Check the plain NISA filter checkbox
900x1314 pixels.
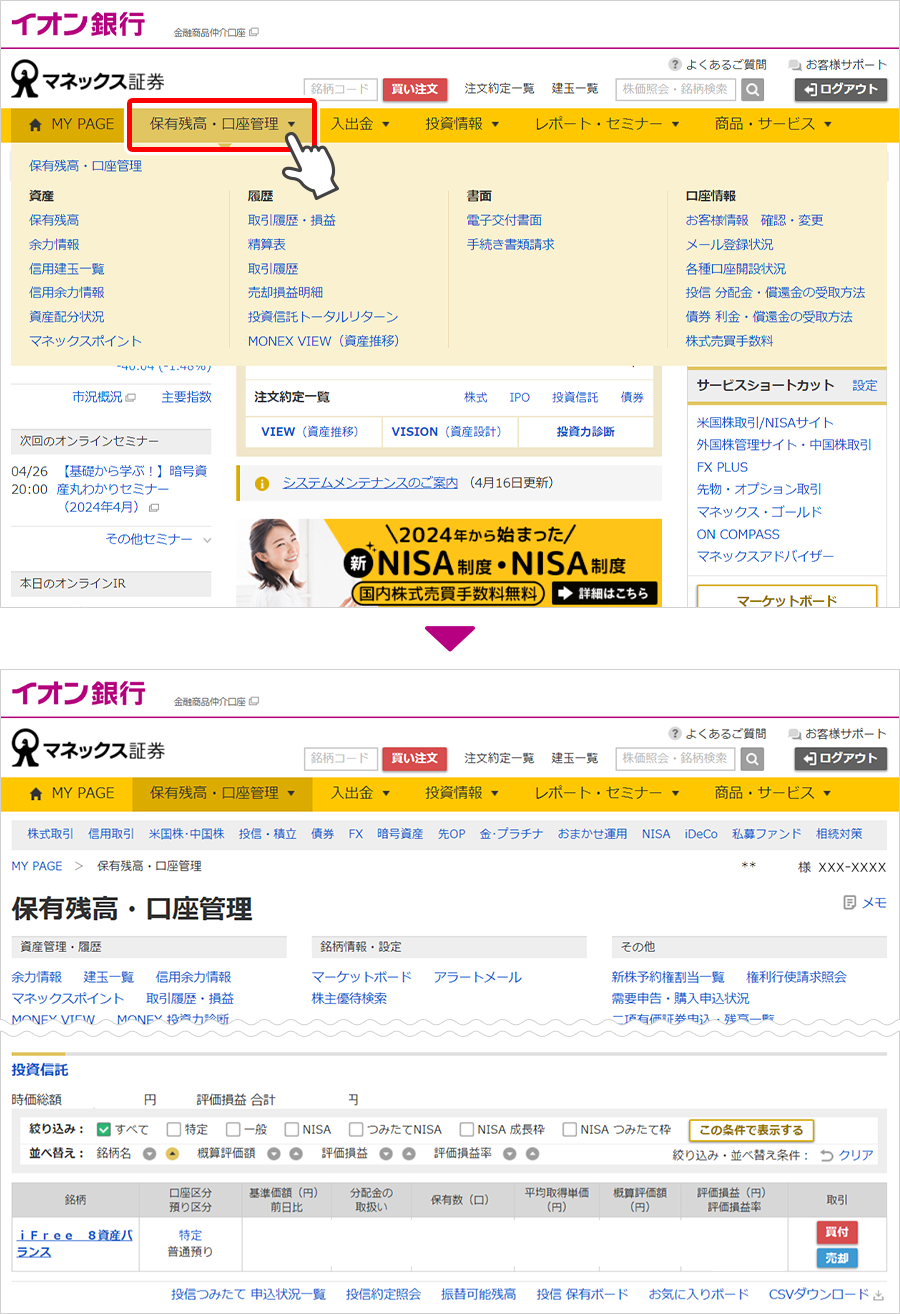pyautogui.click(x=292, y=1129)
